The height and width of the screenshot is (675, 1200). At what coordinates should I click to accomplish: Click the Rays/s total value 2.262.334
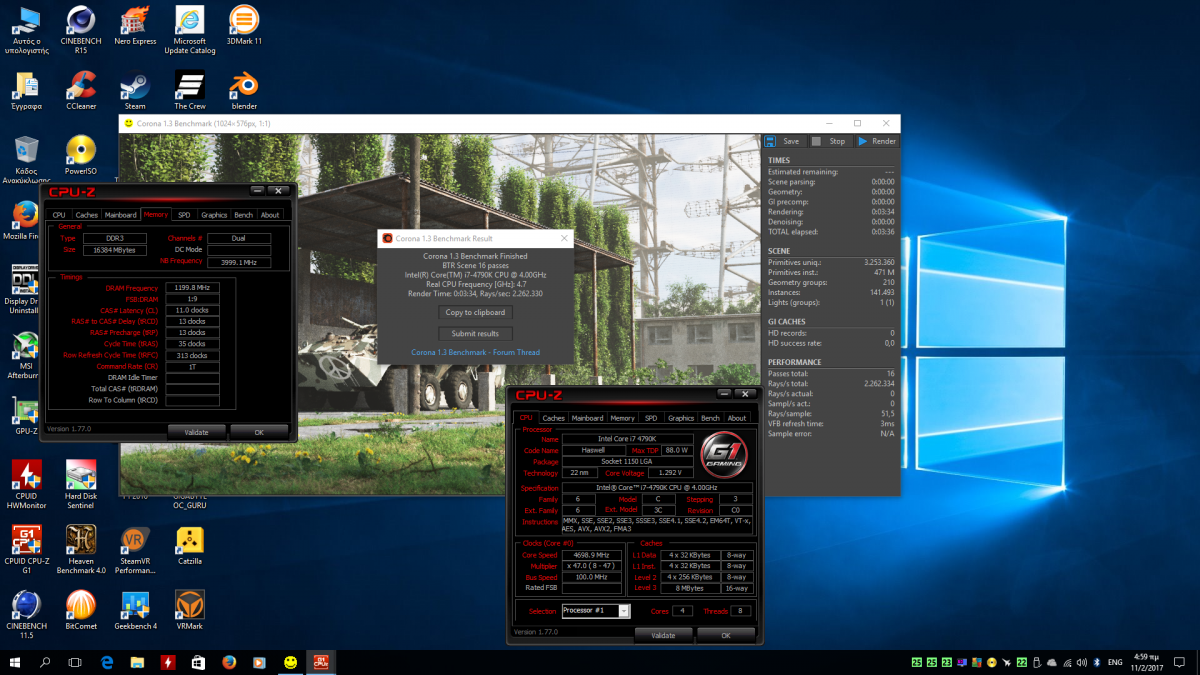879,383
